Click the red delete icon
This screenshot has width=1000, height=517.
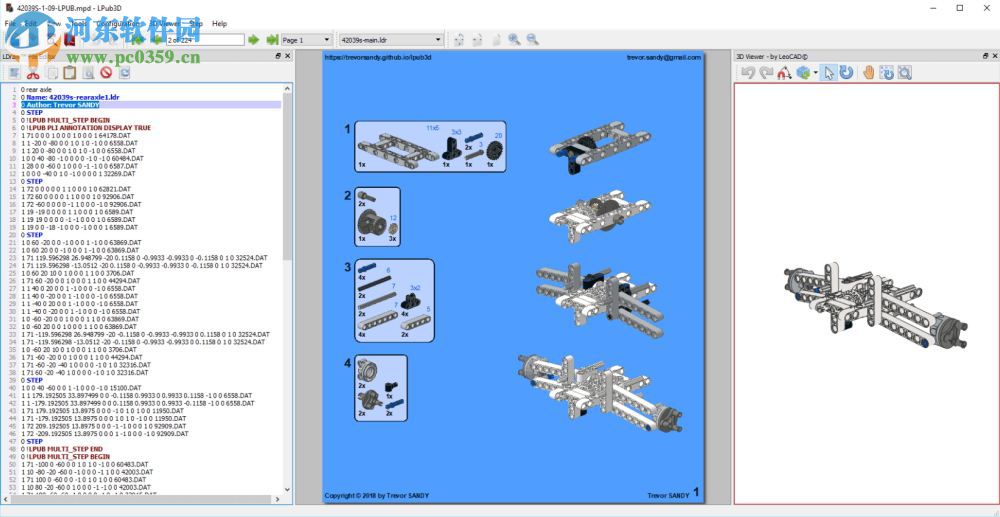point(106,73)
